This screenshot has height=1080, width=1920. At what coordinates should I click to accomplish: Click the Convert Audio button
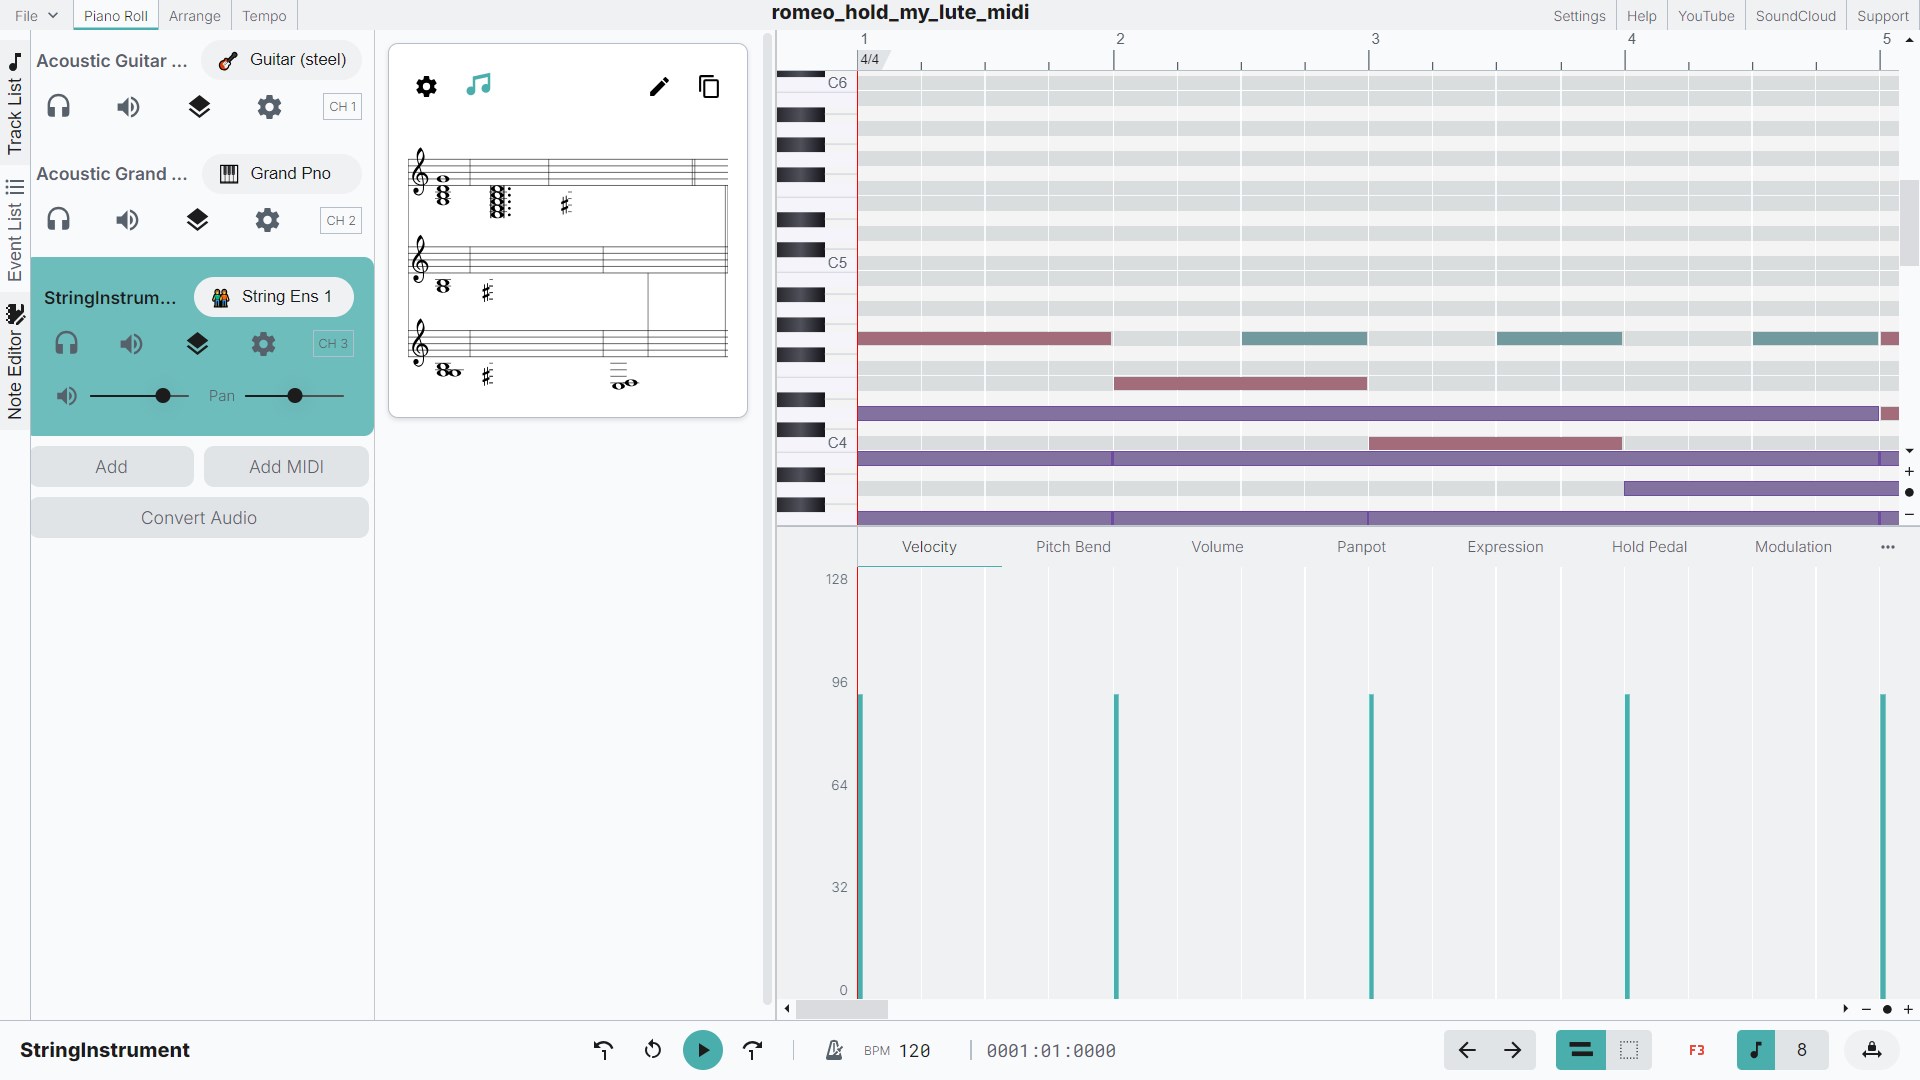click(199, 517)
